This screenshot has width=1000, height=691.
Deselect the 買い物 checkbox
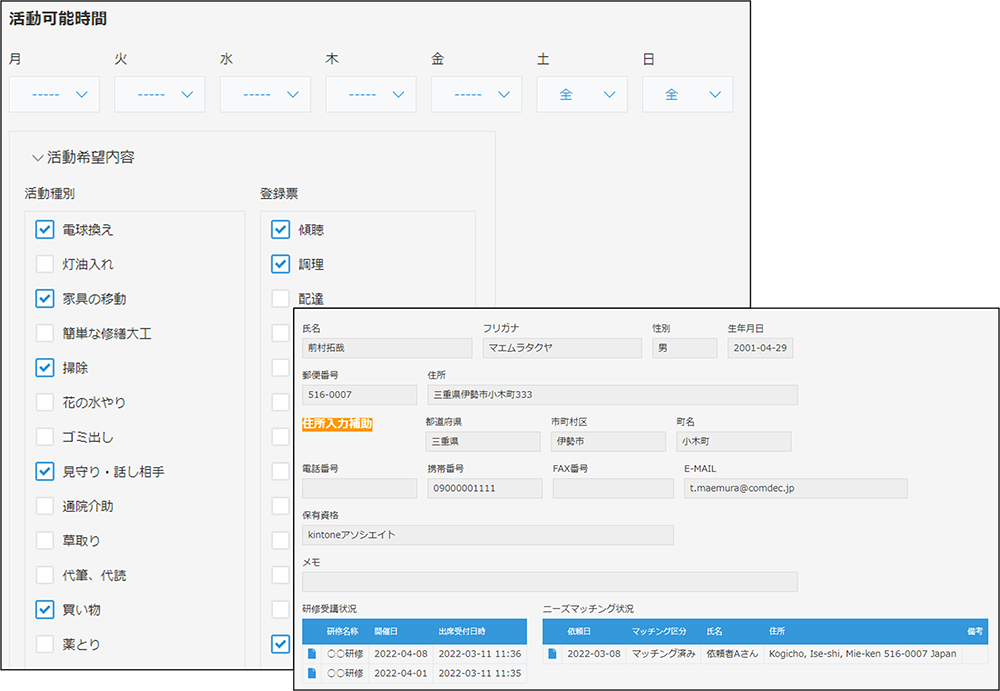(44, 609)
